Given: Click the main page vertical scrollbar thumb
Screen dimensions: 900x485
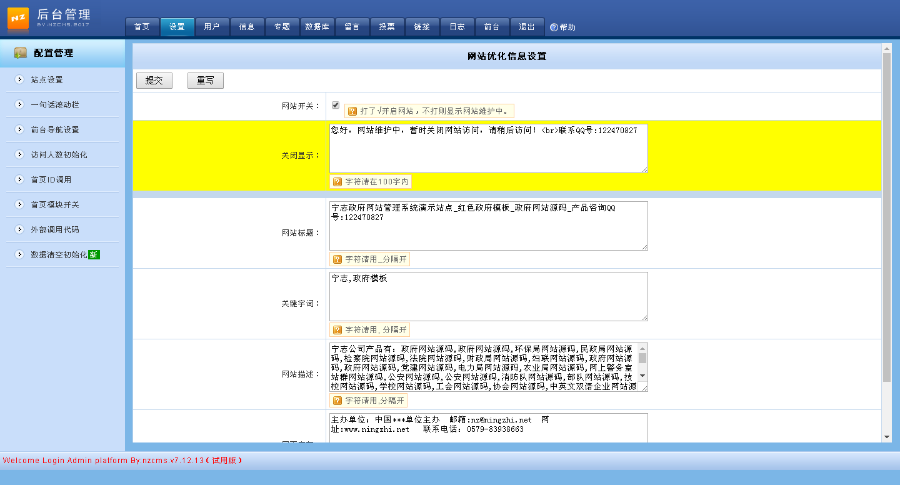Looking at the screenshot, I should (887, 218).
